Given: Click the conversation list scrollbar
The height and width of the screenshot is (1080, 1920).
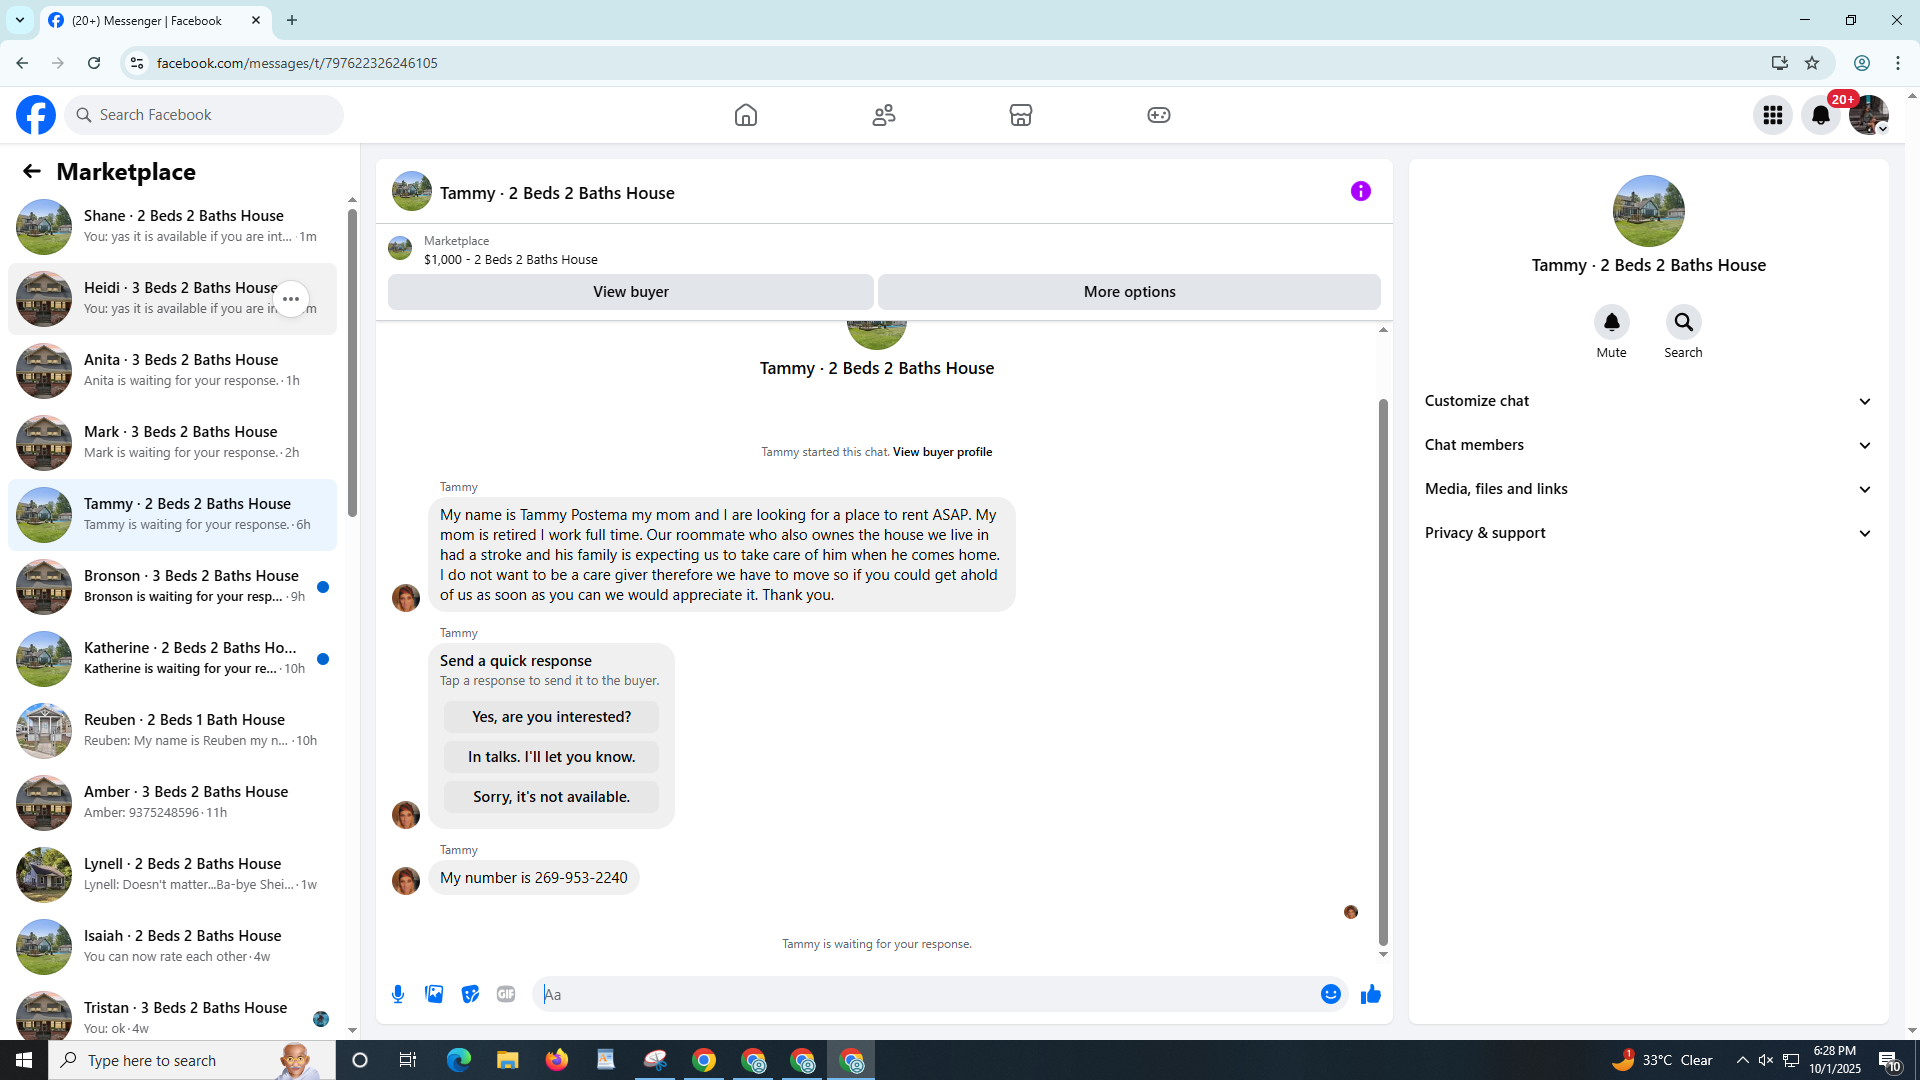Looking at the screenshot, I should 352,362.
